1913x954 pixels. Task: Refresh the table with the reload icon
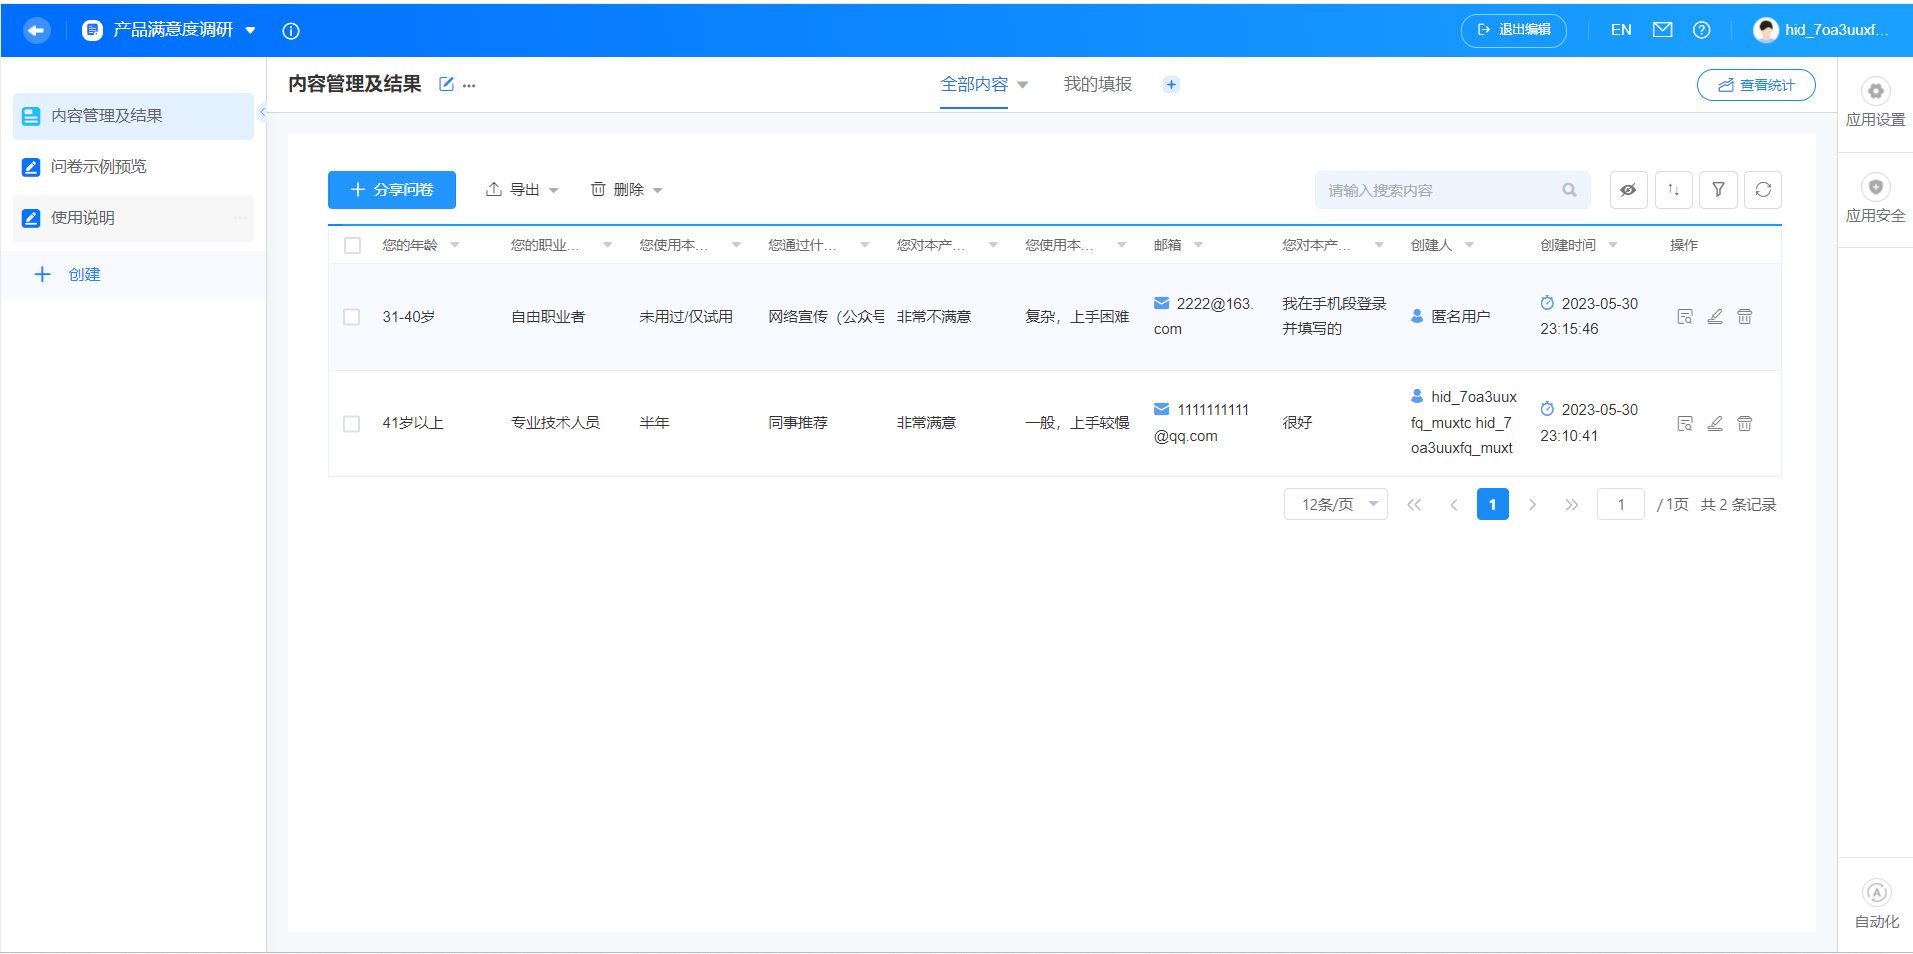[1763, 190]
